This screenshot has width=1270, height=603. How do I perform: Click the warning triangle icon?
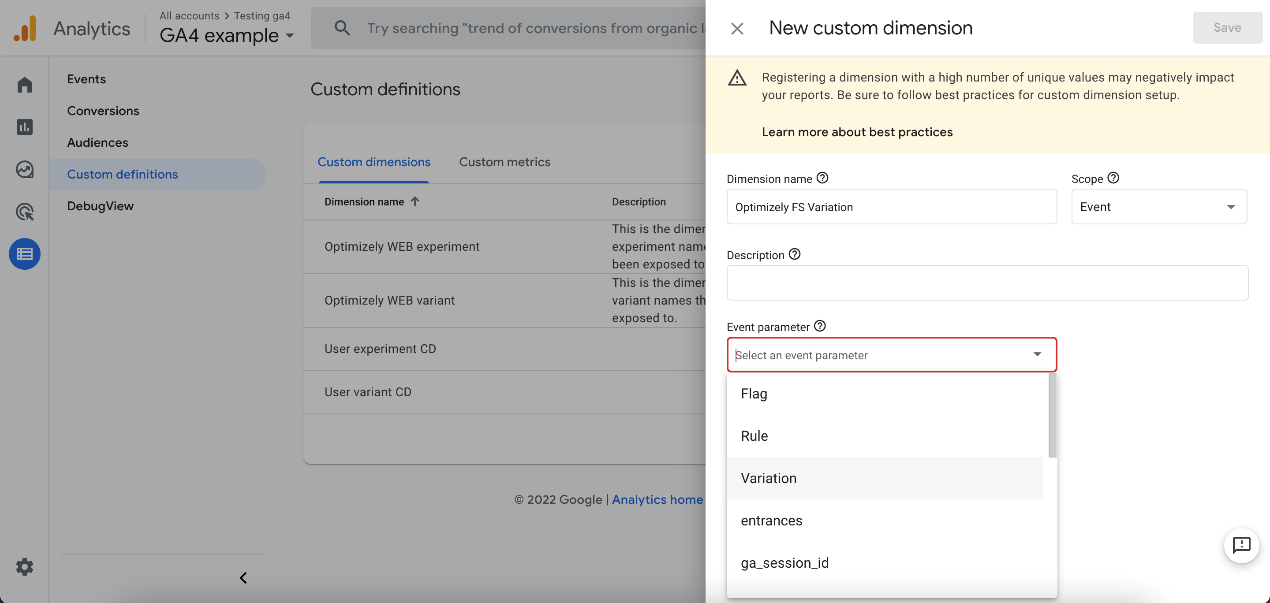[x=737, y=78]
